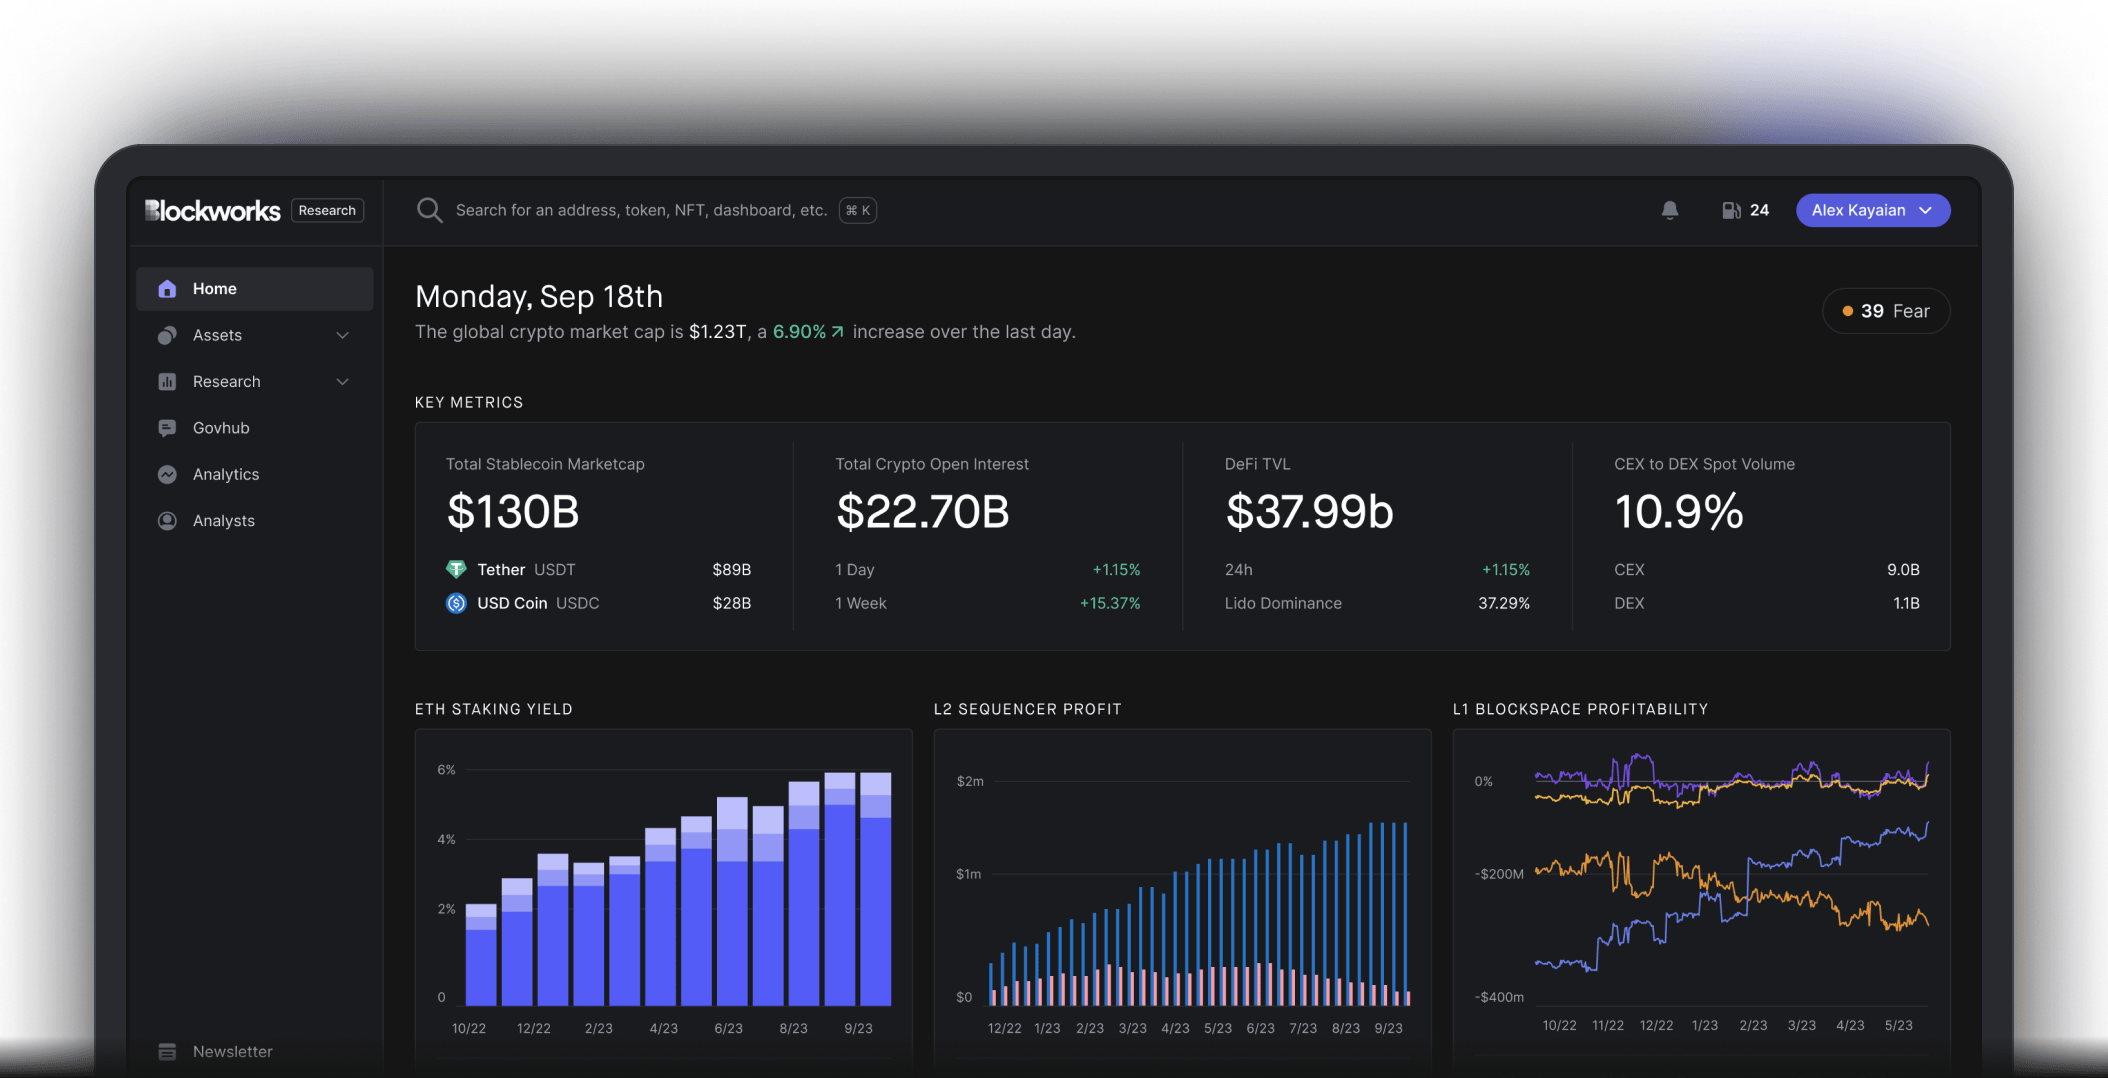Open the Alex Kayaian account dropdown
The width and height of the screenshot is (2108, 1078).
click(x=1872, y=210)
